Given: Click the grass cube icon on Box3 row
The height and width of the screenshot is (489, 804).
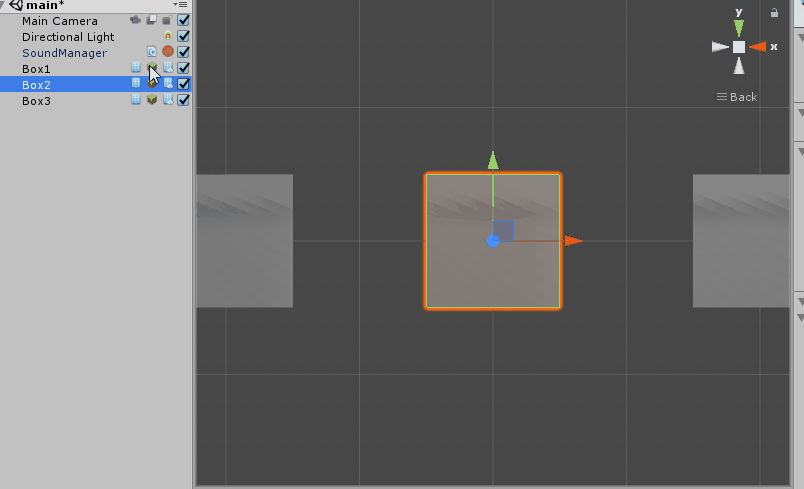Looking at the screenshot, I should (x=152, y=99).
